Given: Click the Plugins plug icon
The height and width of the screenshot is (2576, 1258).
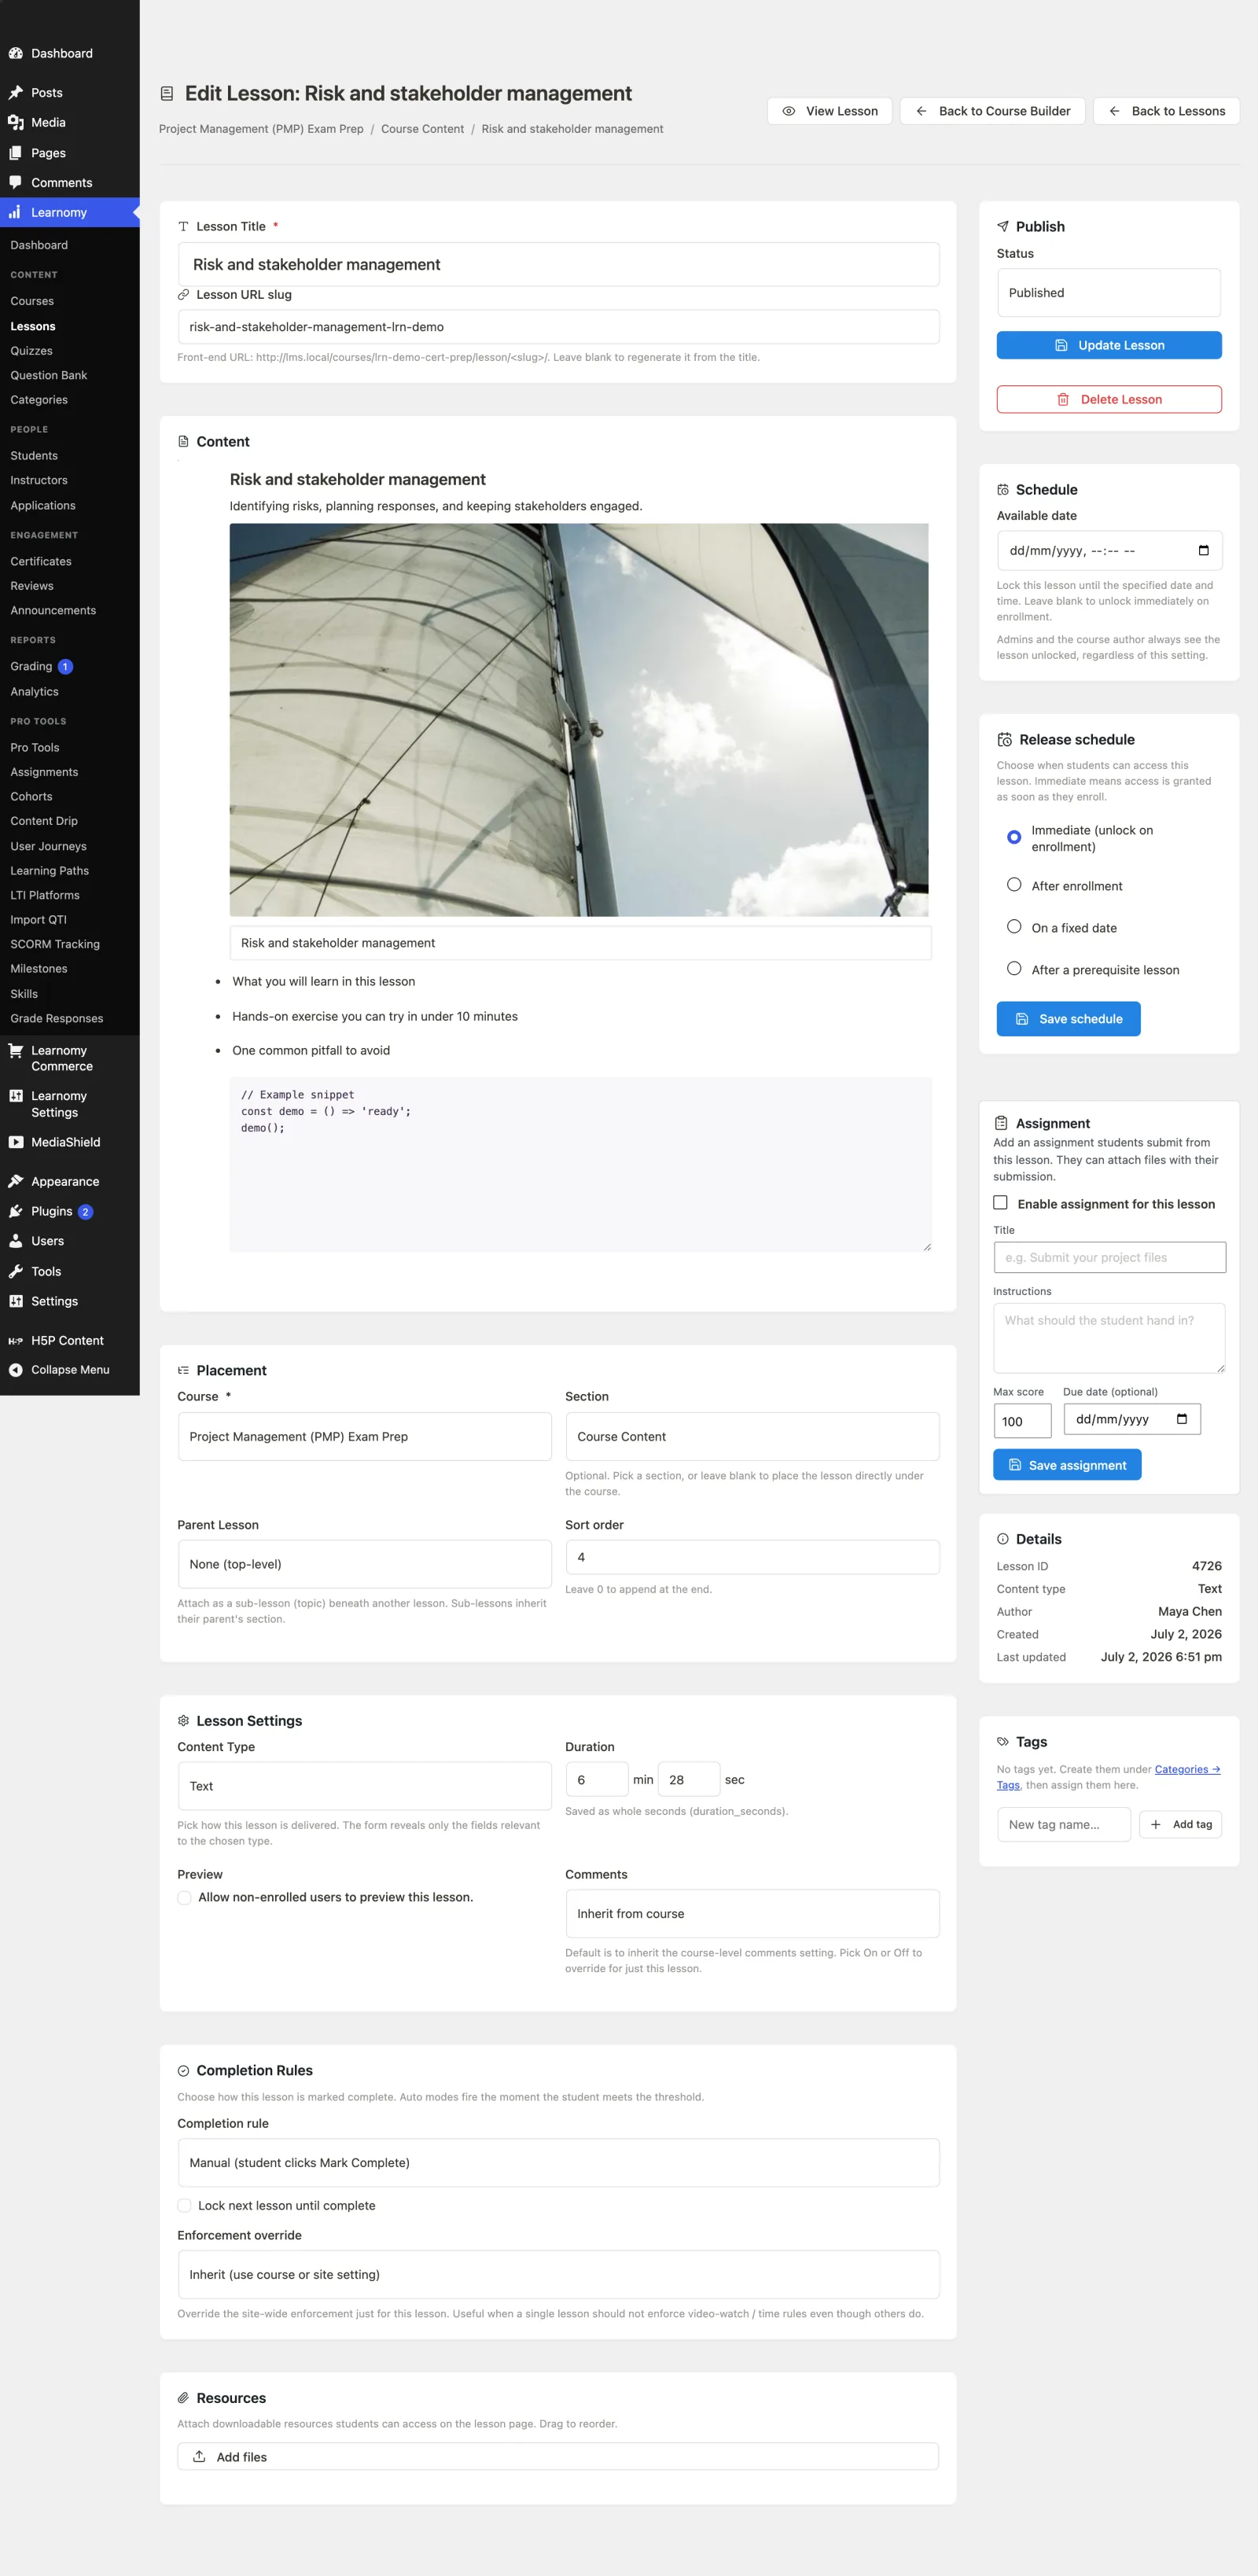Looking at the screenshot, I should pyautogui.click(x=16, y=1211).
